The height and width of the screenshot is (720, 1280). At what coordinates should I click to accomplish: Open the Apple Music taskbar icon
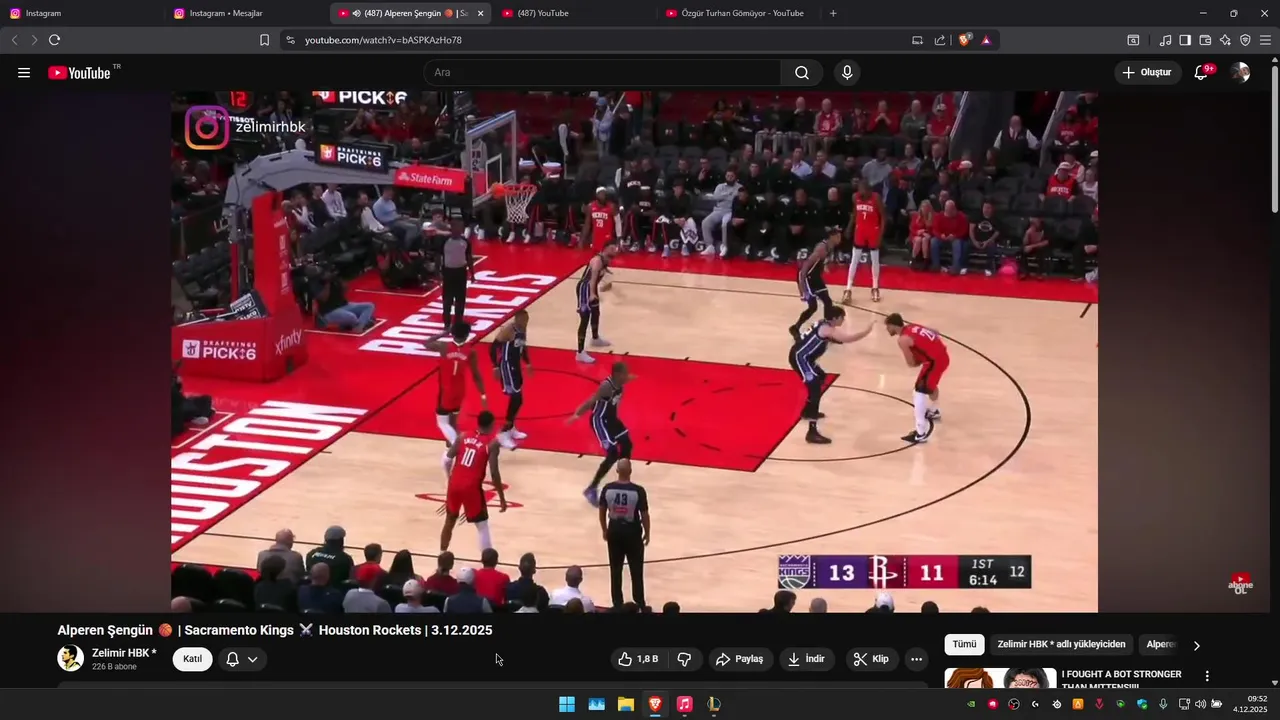684,704
